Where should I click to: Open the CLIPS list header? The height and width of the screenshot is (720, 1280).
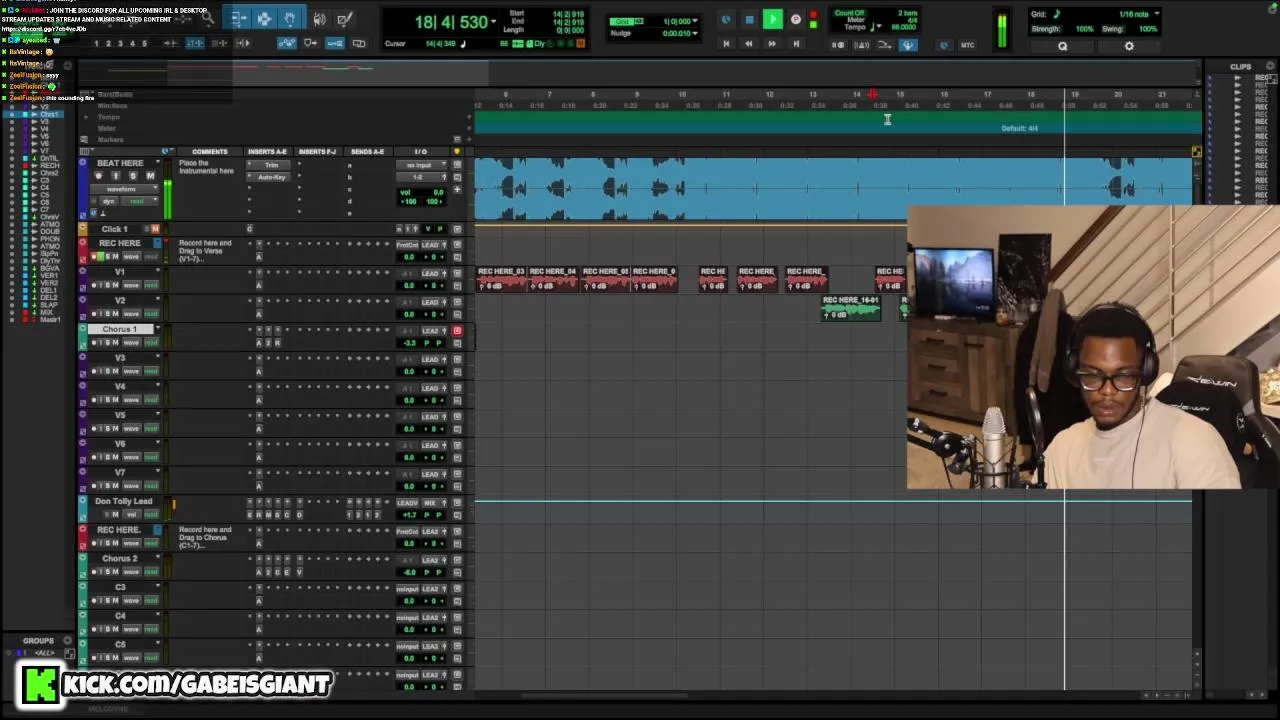[x=1241, y=67]
